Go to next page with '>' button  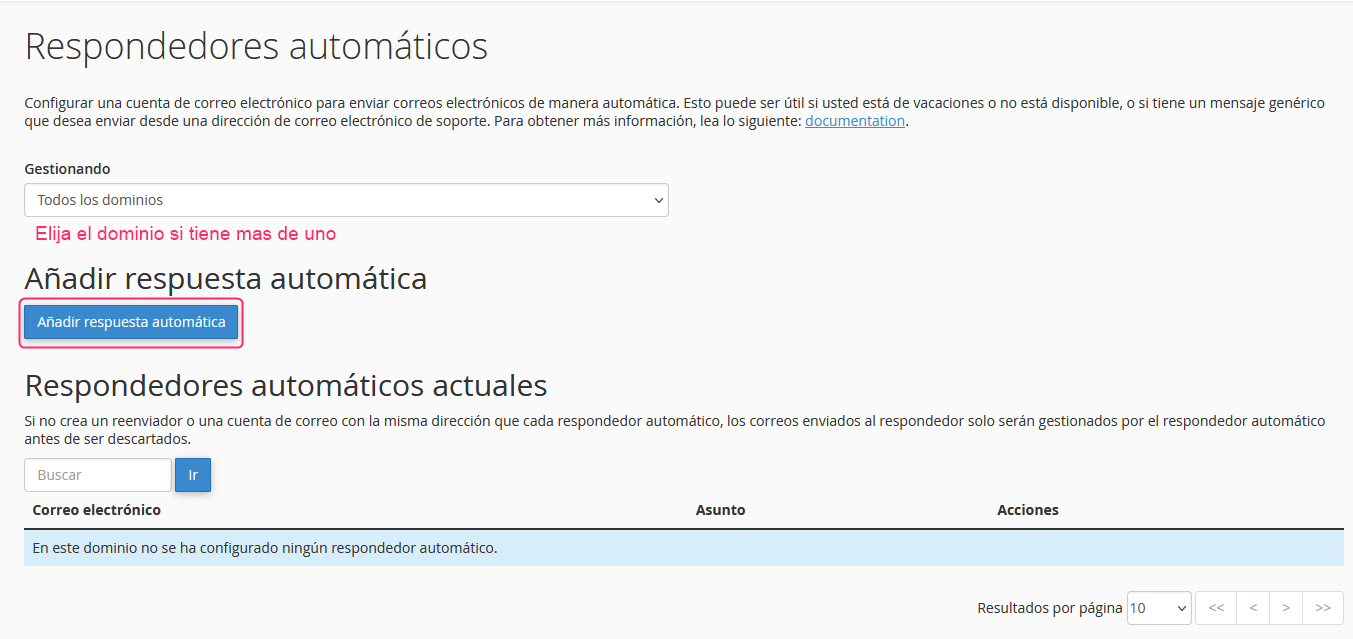(x=1286, y=607)
